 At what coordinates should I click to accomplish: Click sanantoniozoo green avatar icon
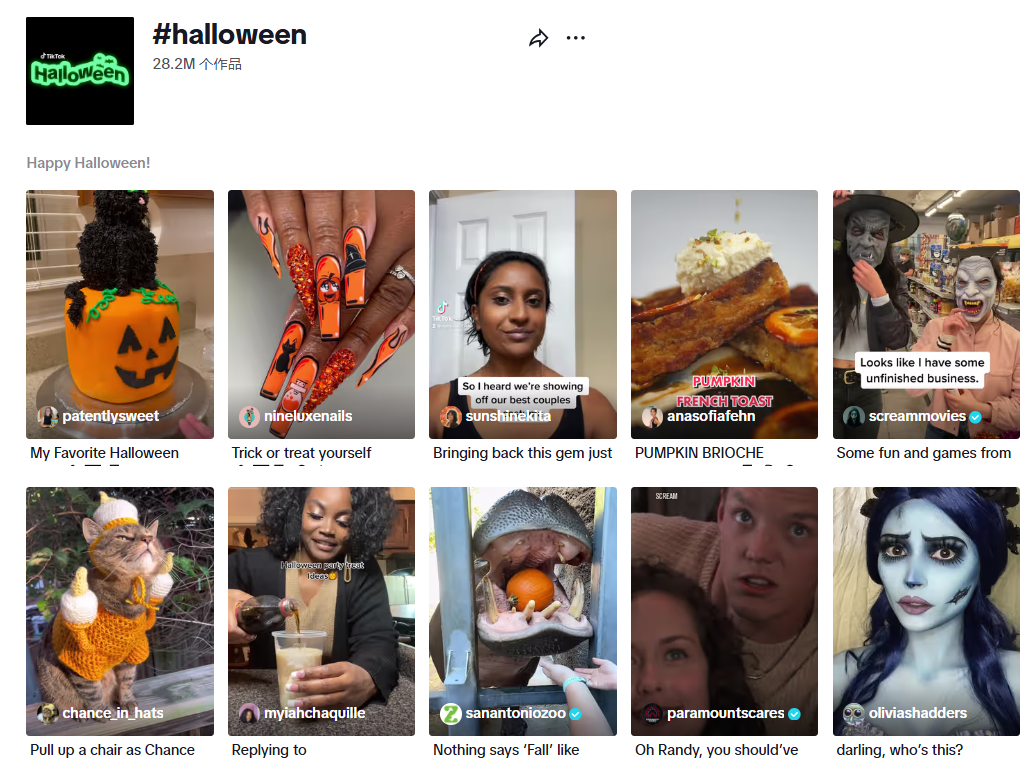[x=451, y=714]
